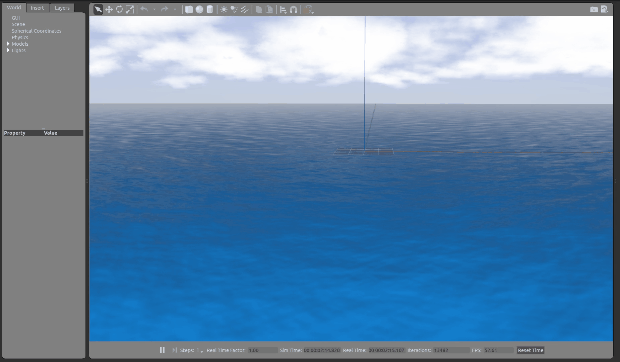
Task: Step the simulation forward once
Action: click(174, 350)
